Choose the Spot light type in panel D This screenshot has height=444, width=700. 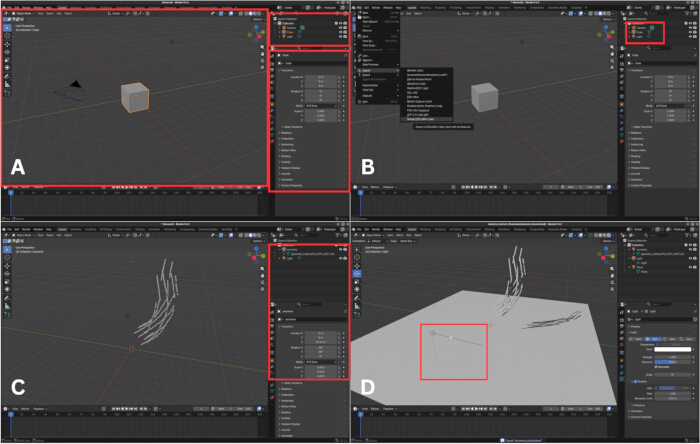click(x=671, y=339)
